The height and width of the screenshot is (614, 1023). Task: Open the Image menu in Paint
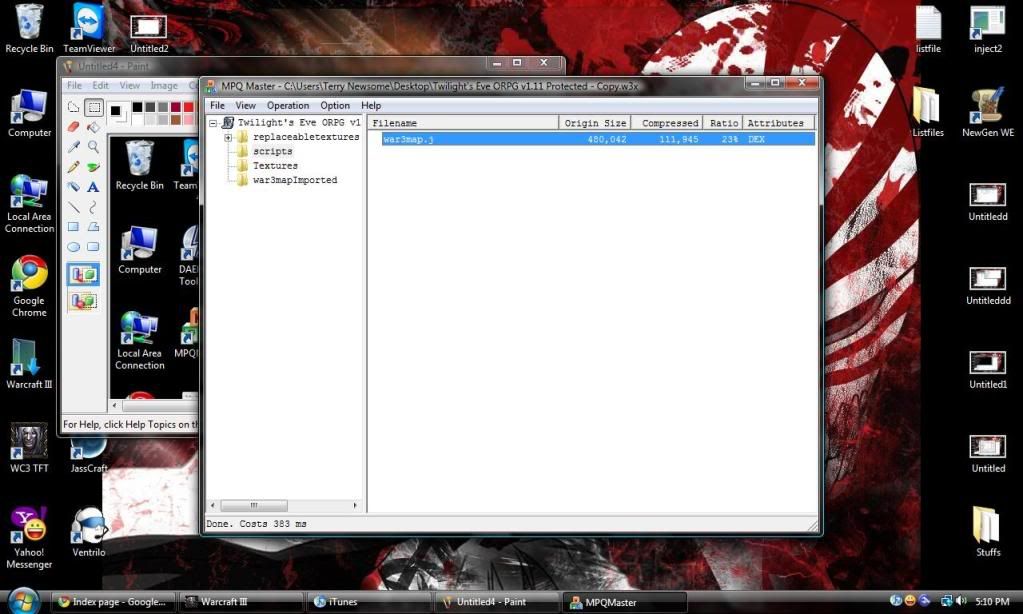click(164, 85)
